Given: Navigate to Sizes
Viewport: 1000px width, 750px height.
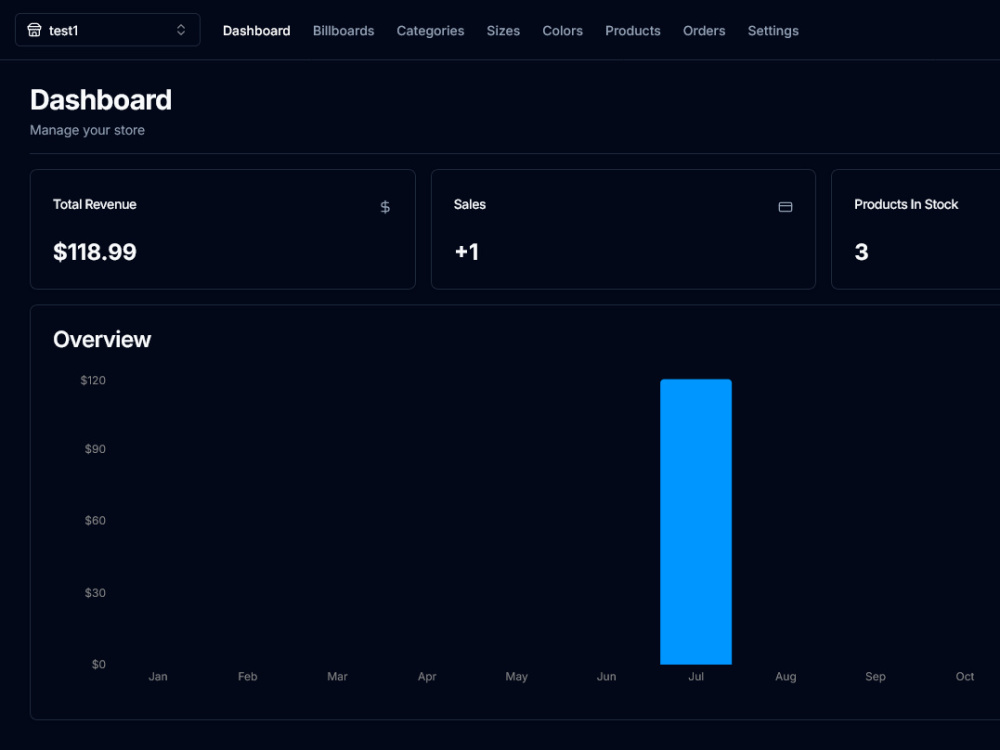Looking at the screenshot, I should click(503, 31).
